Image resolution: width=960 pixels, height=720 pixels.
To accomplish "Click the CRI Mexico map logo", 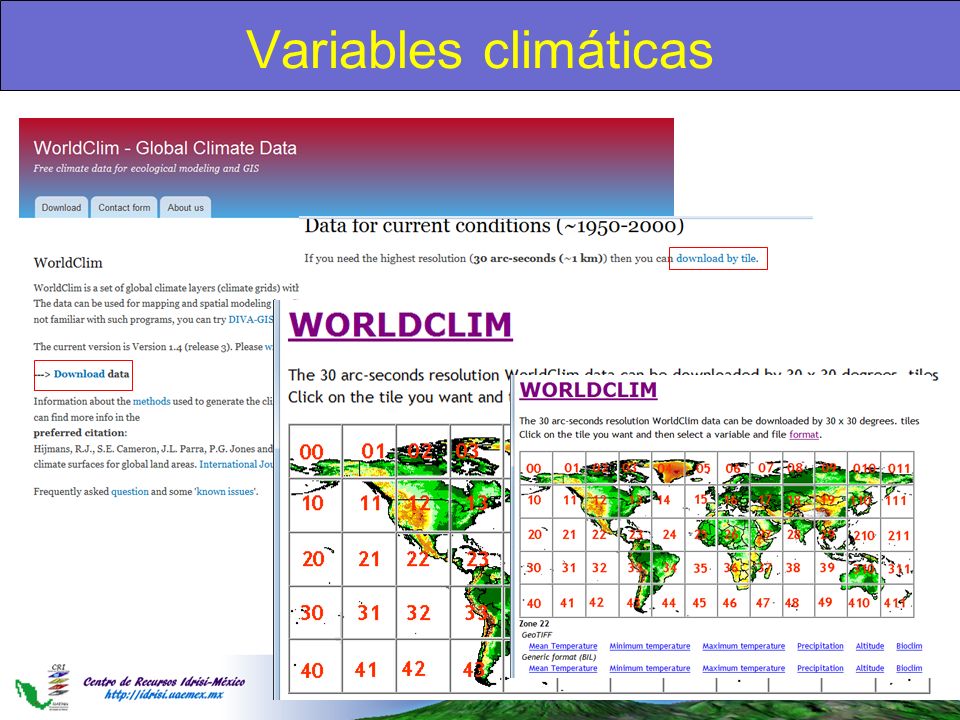I will click(43, 688).
